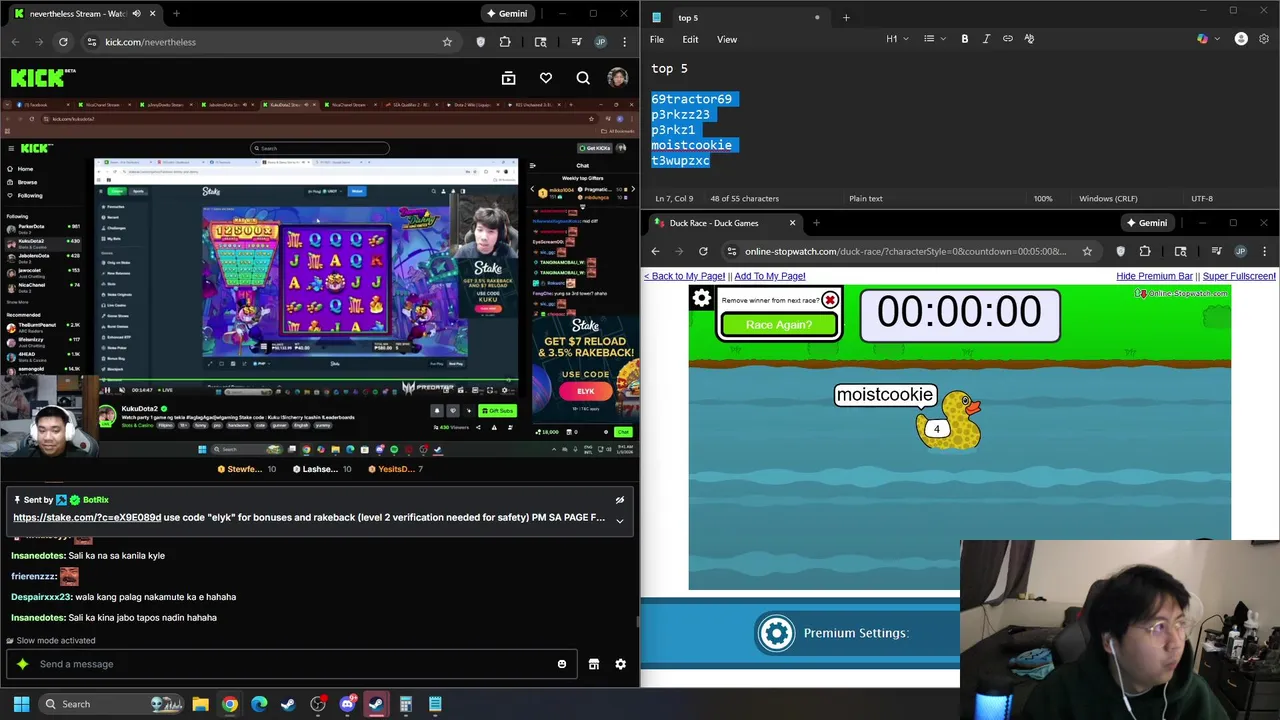Open extensions puzzle icon in Kick browser
Image resolution: width=1280 pixels, height=720 pixels.
(x=505, y=42)
